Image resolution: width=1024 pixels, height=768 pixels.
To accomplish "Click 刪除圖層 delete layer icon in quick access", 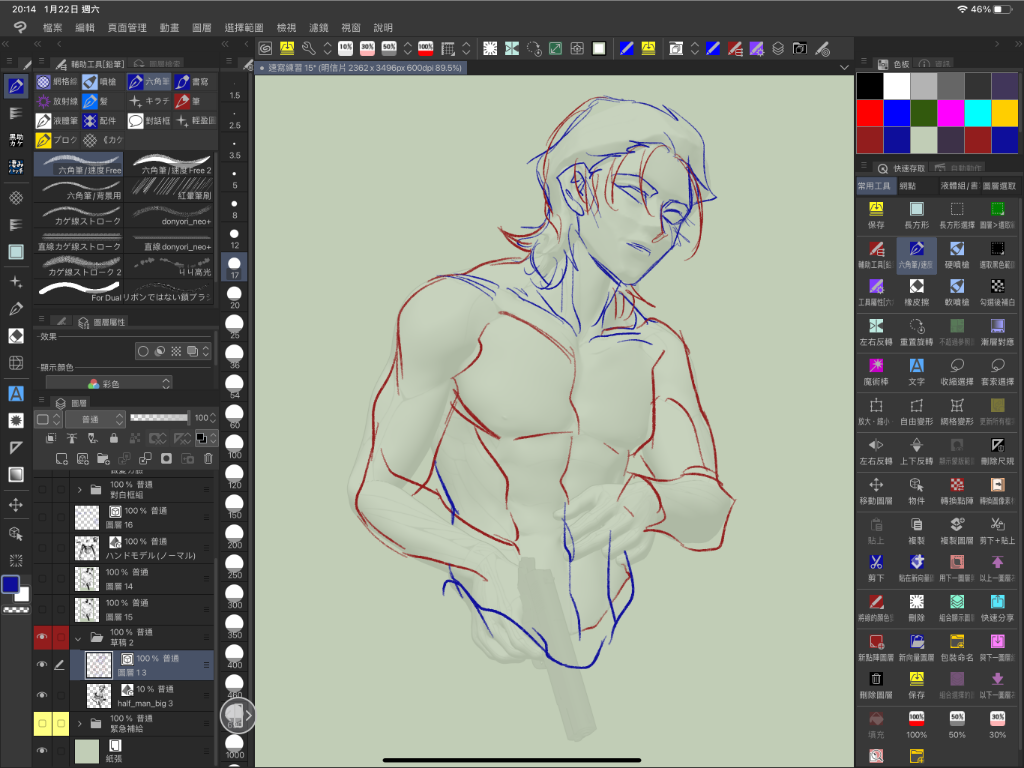I will 876,686.
